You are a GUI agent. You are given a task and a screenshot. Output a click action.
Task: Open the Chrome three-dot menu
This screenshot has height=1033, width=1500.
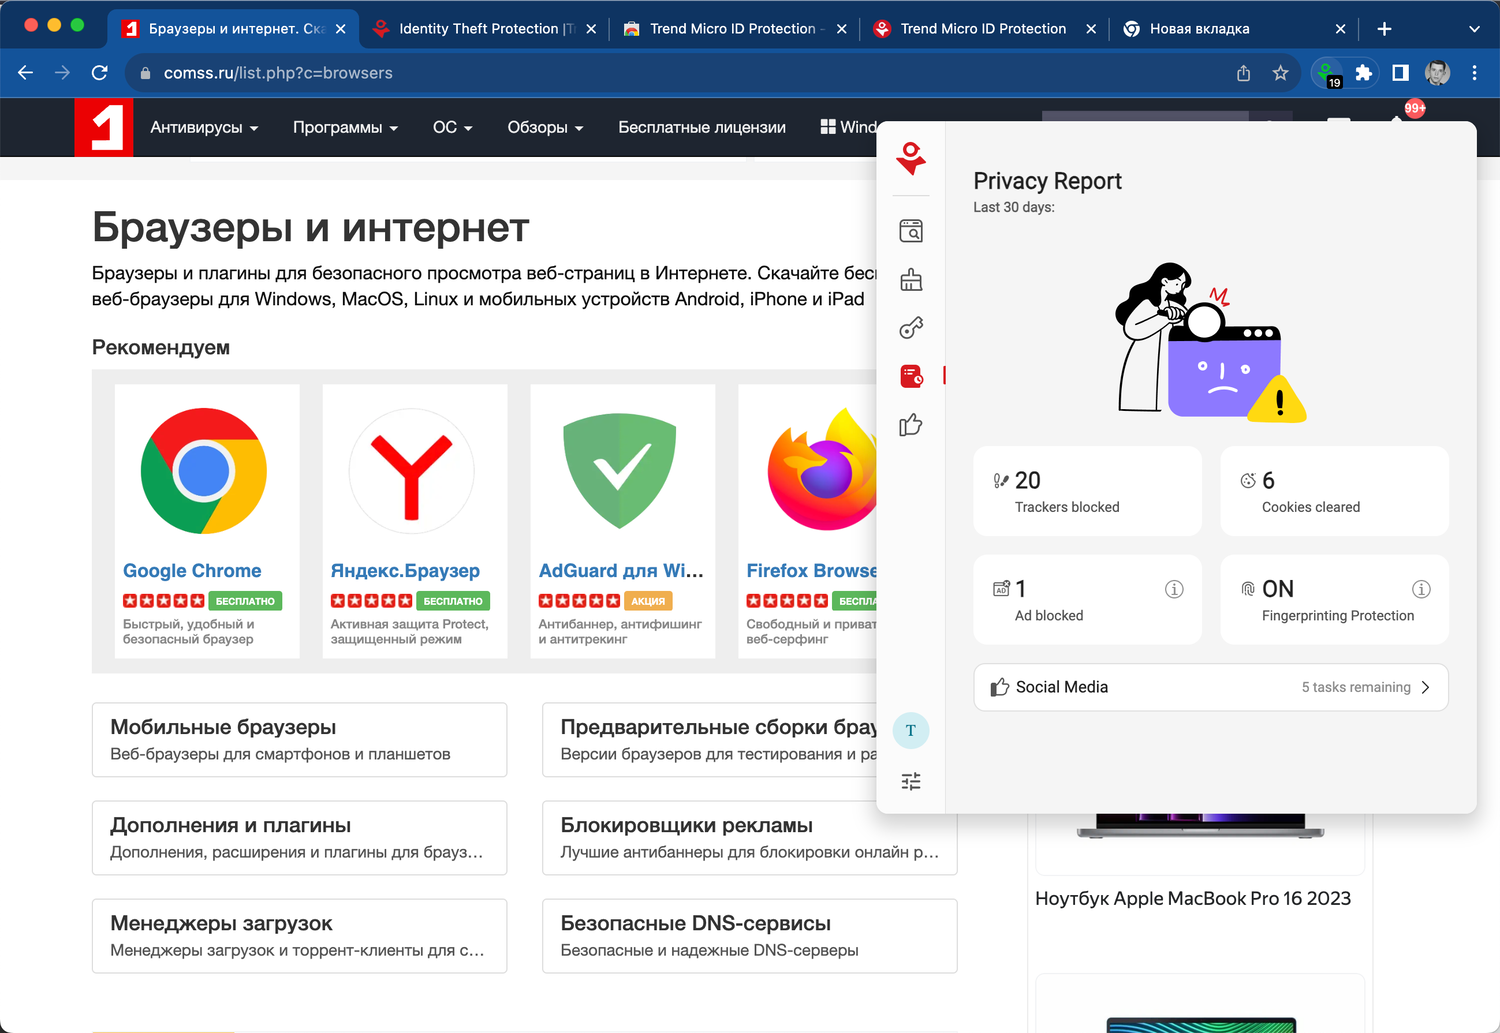(1474, 73)
